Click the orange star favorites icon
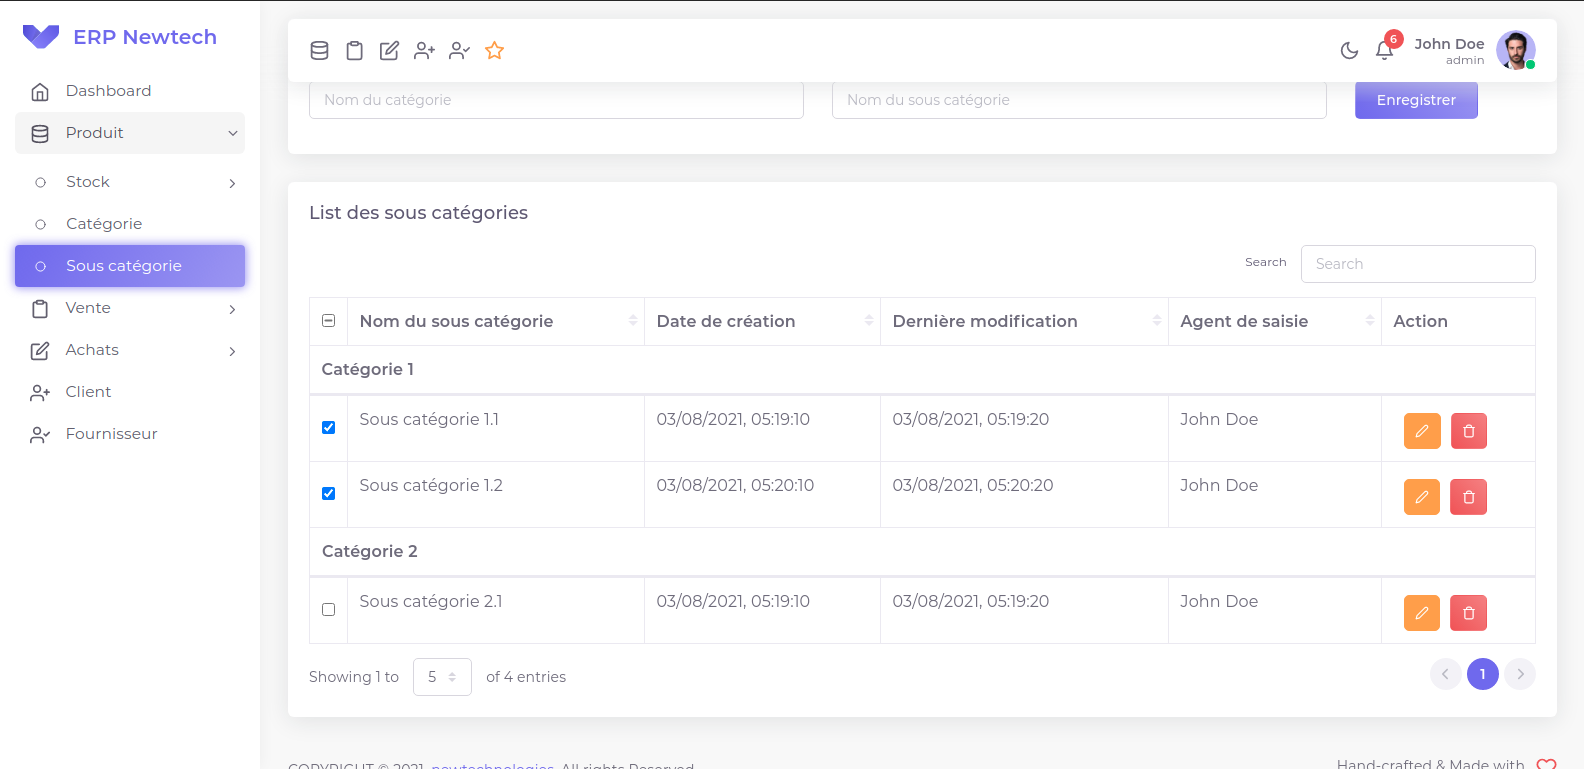 pos(494,51)
